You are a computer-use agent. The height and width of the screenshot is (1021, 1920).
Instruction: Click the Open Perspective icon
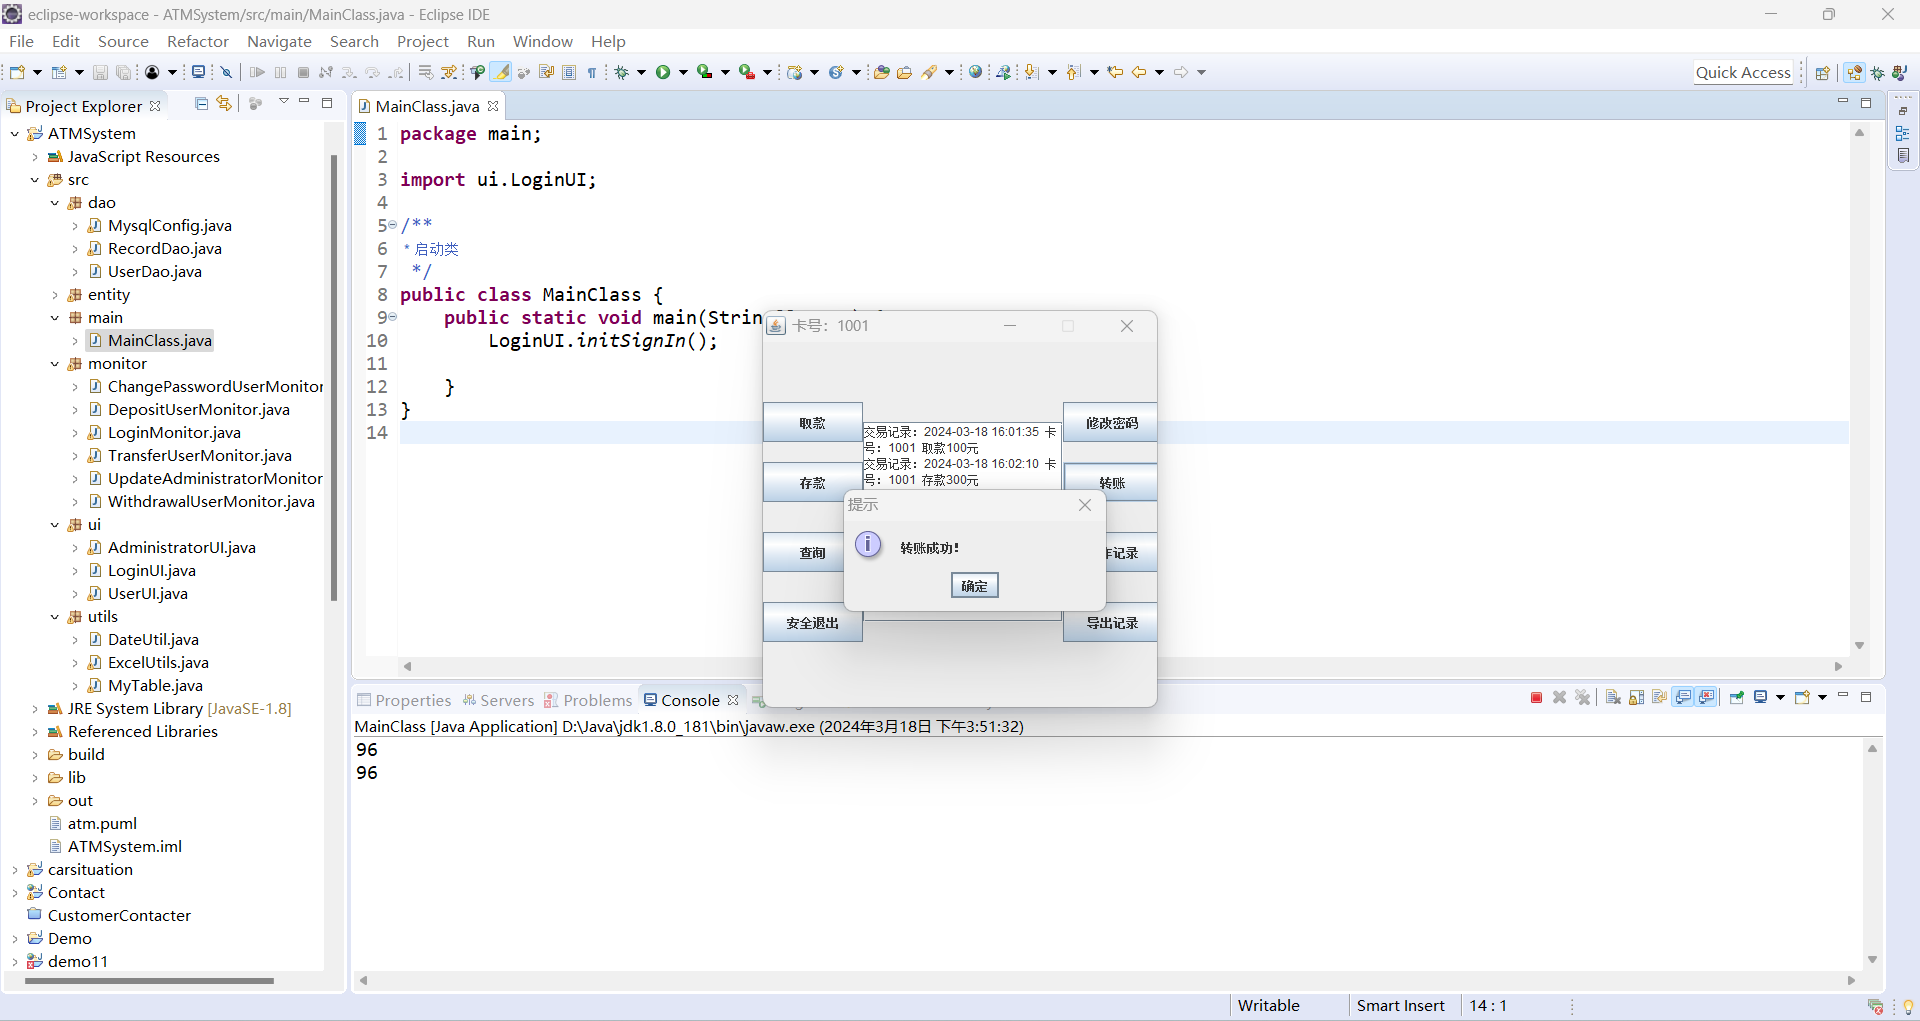(1823, 72)
